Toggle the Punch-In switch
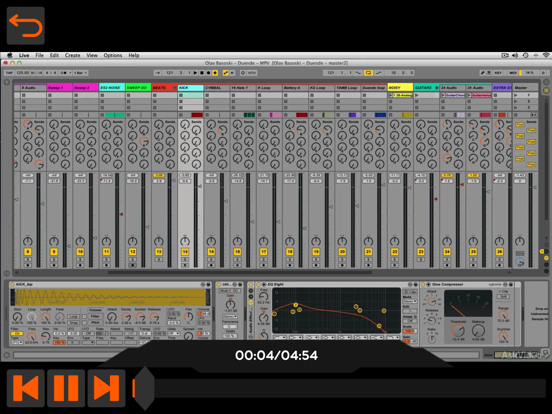Viewport: 552px width, 414px height. [x=358, y=73]
